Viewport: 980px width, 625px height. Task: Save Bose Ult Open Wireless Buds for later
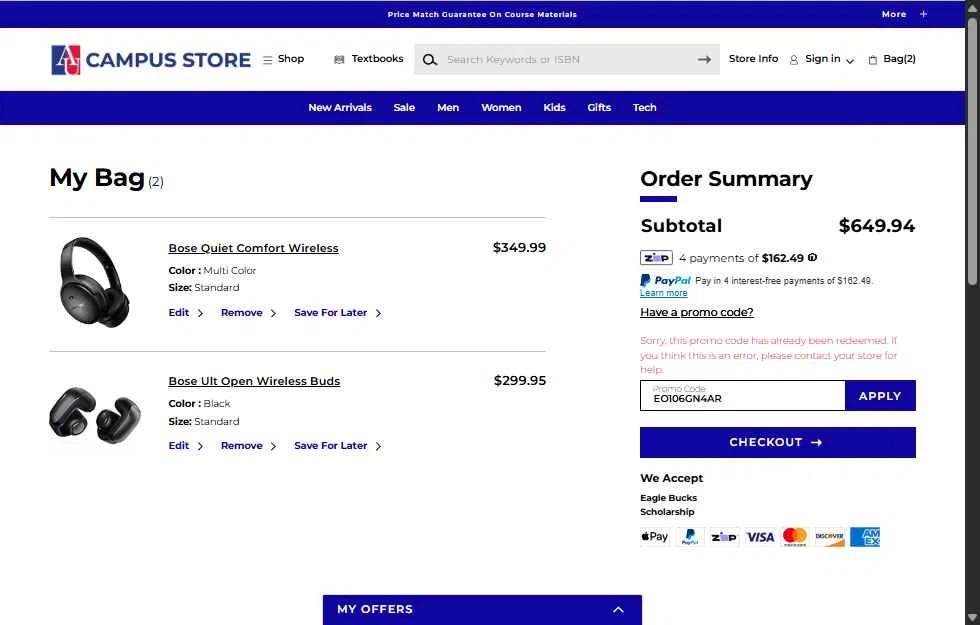point(338,446)
